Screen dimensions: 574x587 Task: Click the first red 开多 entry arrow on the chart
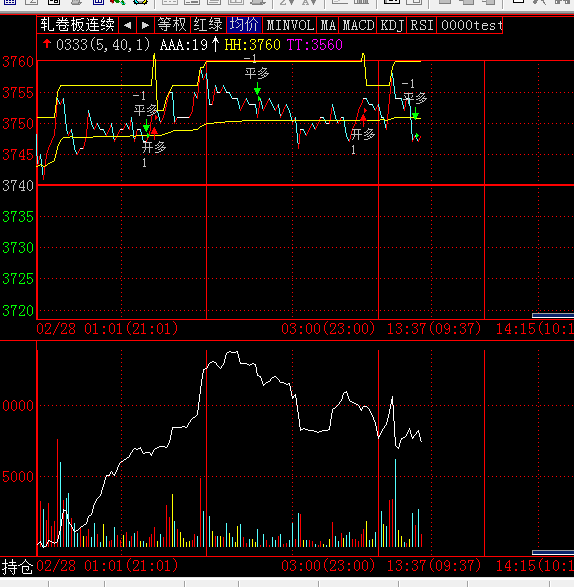tap(154, 132)
